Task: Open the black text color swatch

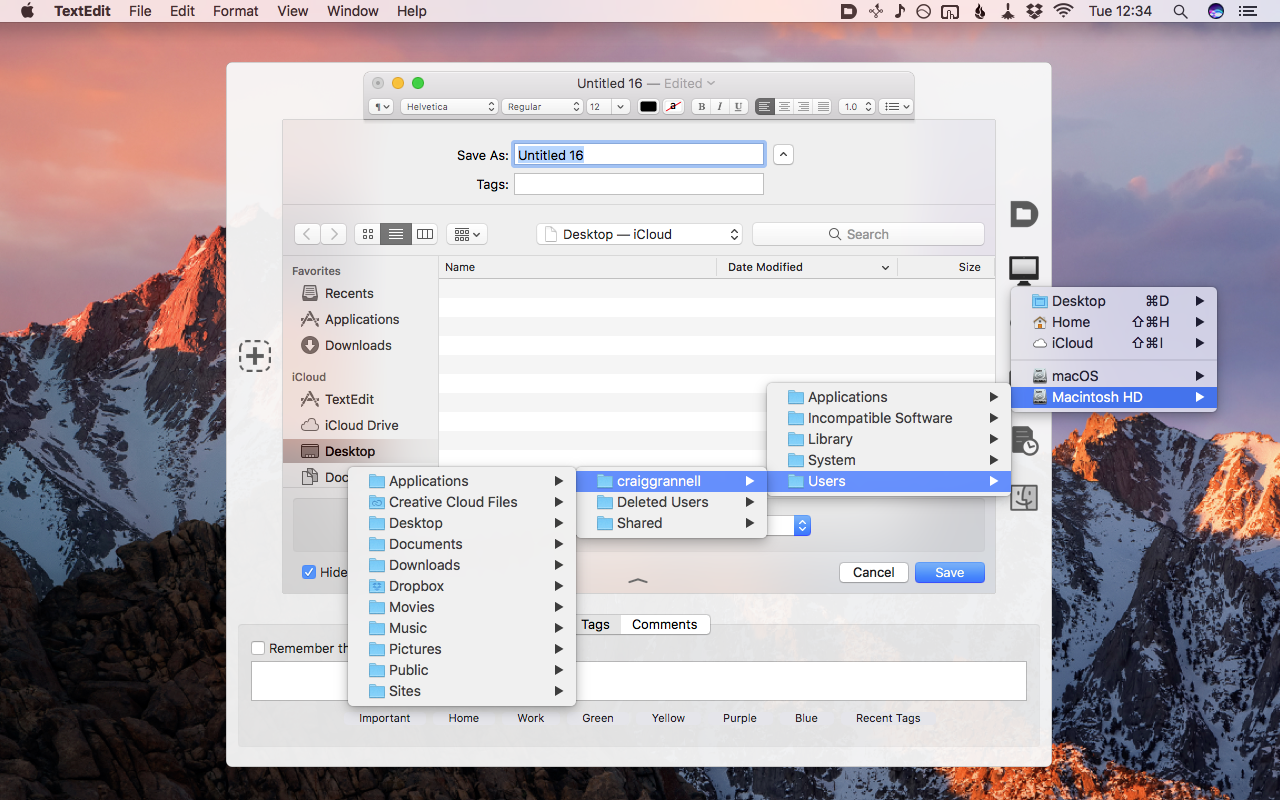Action: (x=648, y=107)
